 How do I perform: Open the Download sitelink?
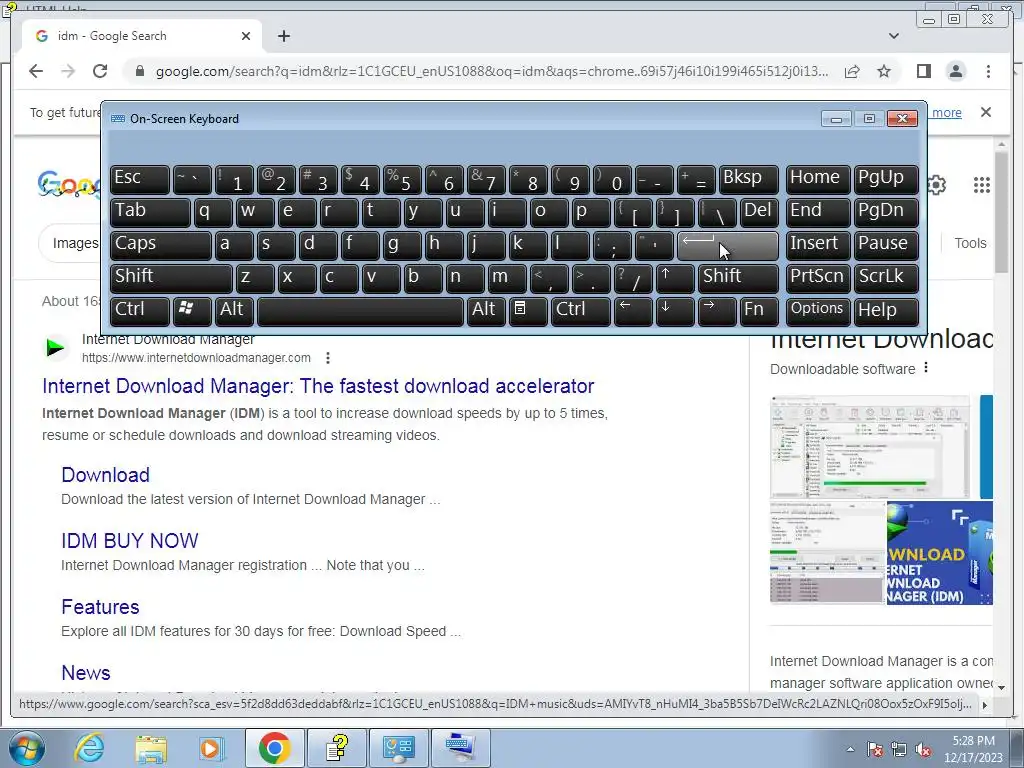pos(105,475)
